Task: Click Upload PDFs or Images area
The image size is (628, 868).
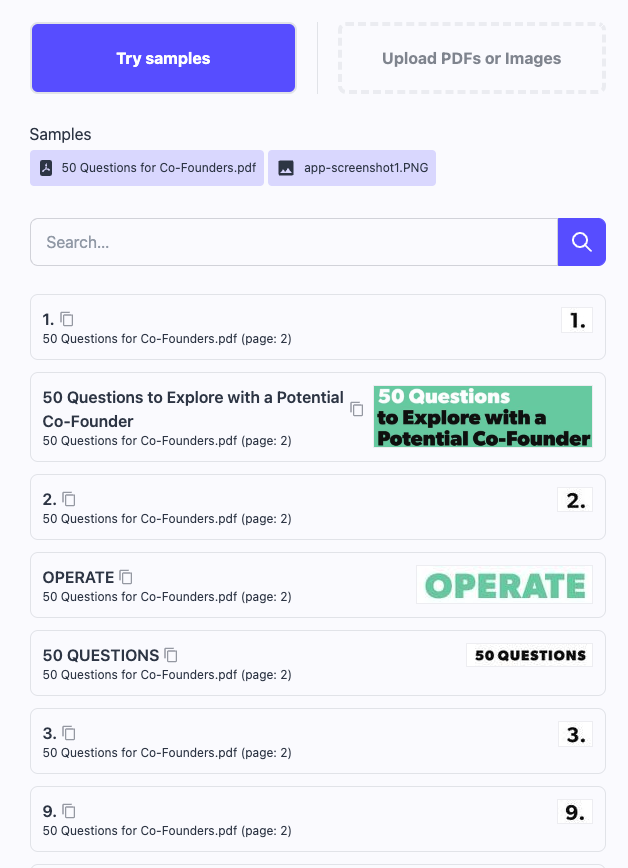Action: tap(471, 58)
